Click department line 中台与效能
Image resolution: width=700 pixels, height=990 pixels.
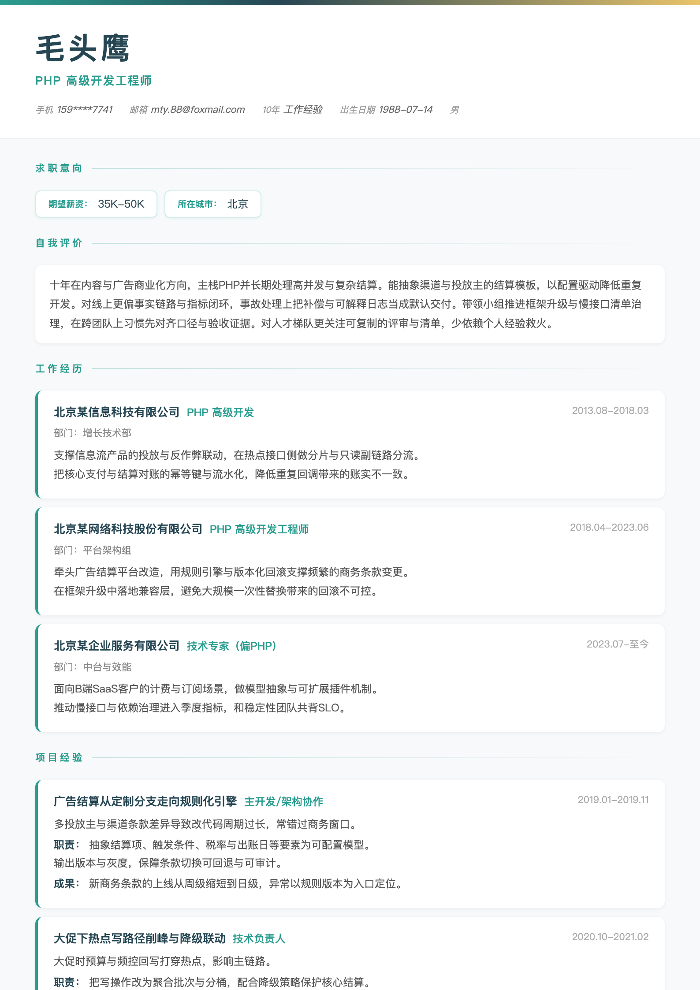[x=92, y=667]
